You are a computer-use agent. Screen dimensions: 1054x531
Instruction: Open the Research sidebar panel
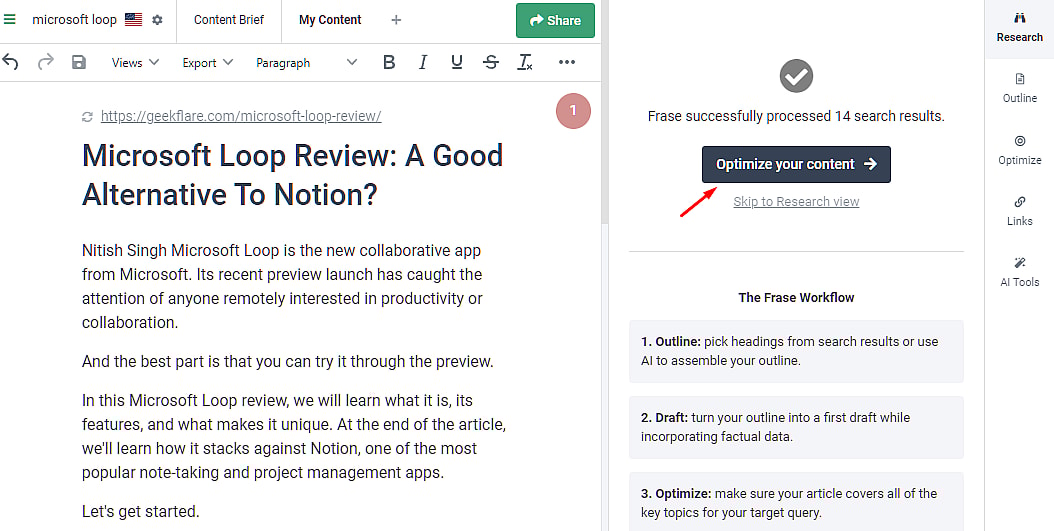[x=1020, y=28]
